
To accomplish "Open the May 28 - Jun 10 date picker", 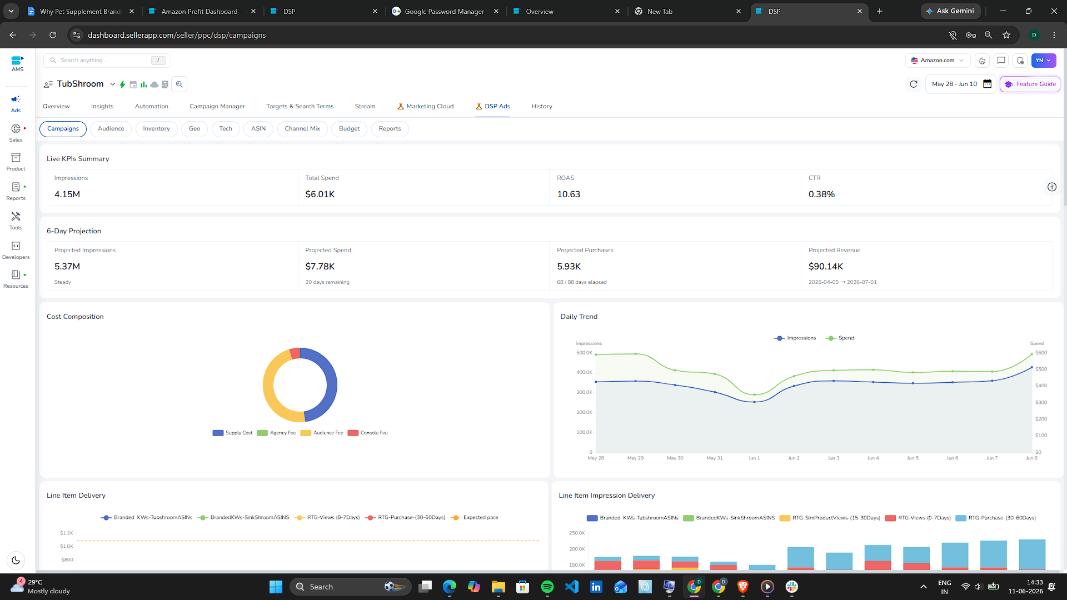I will click(x=961, y=84).
